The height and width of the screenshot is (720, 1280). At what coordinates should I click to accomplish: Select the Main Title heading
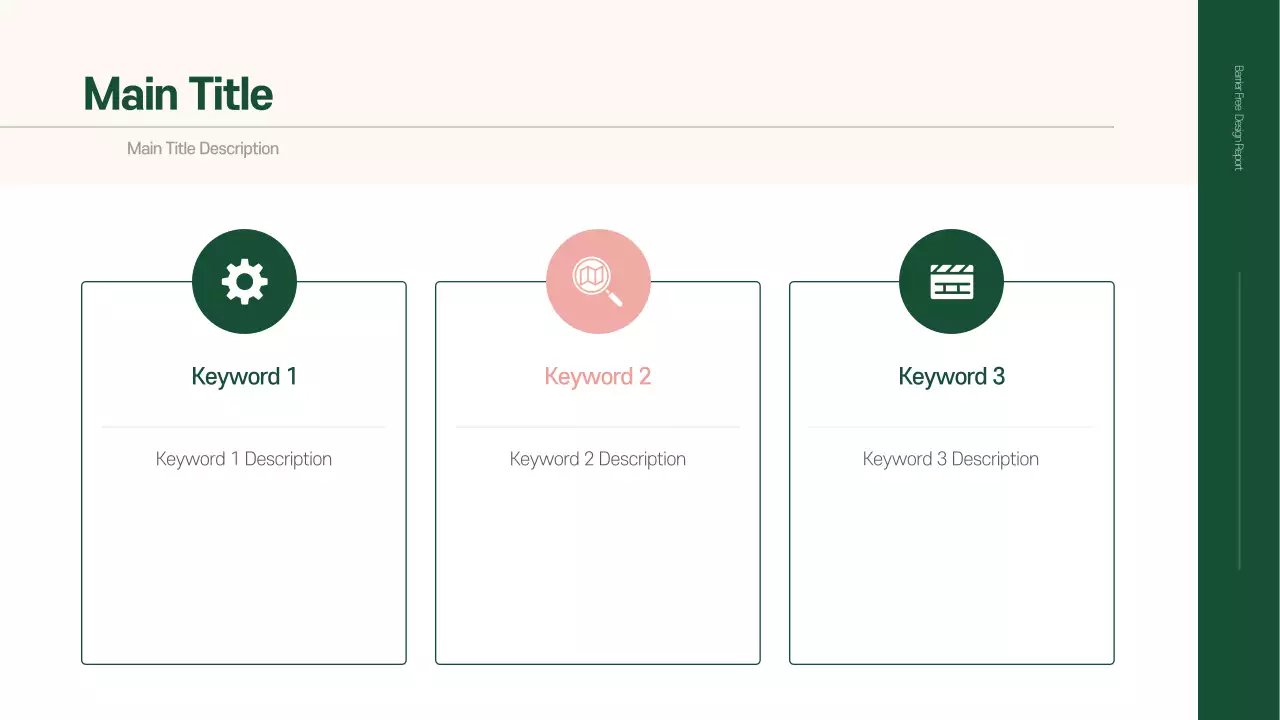tap(177, 93)
